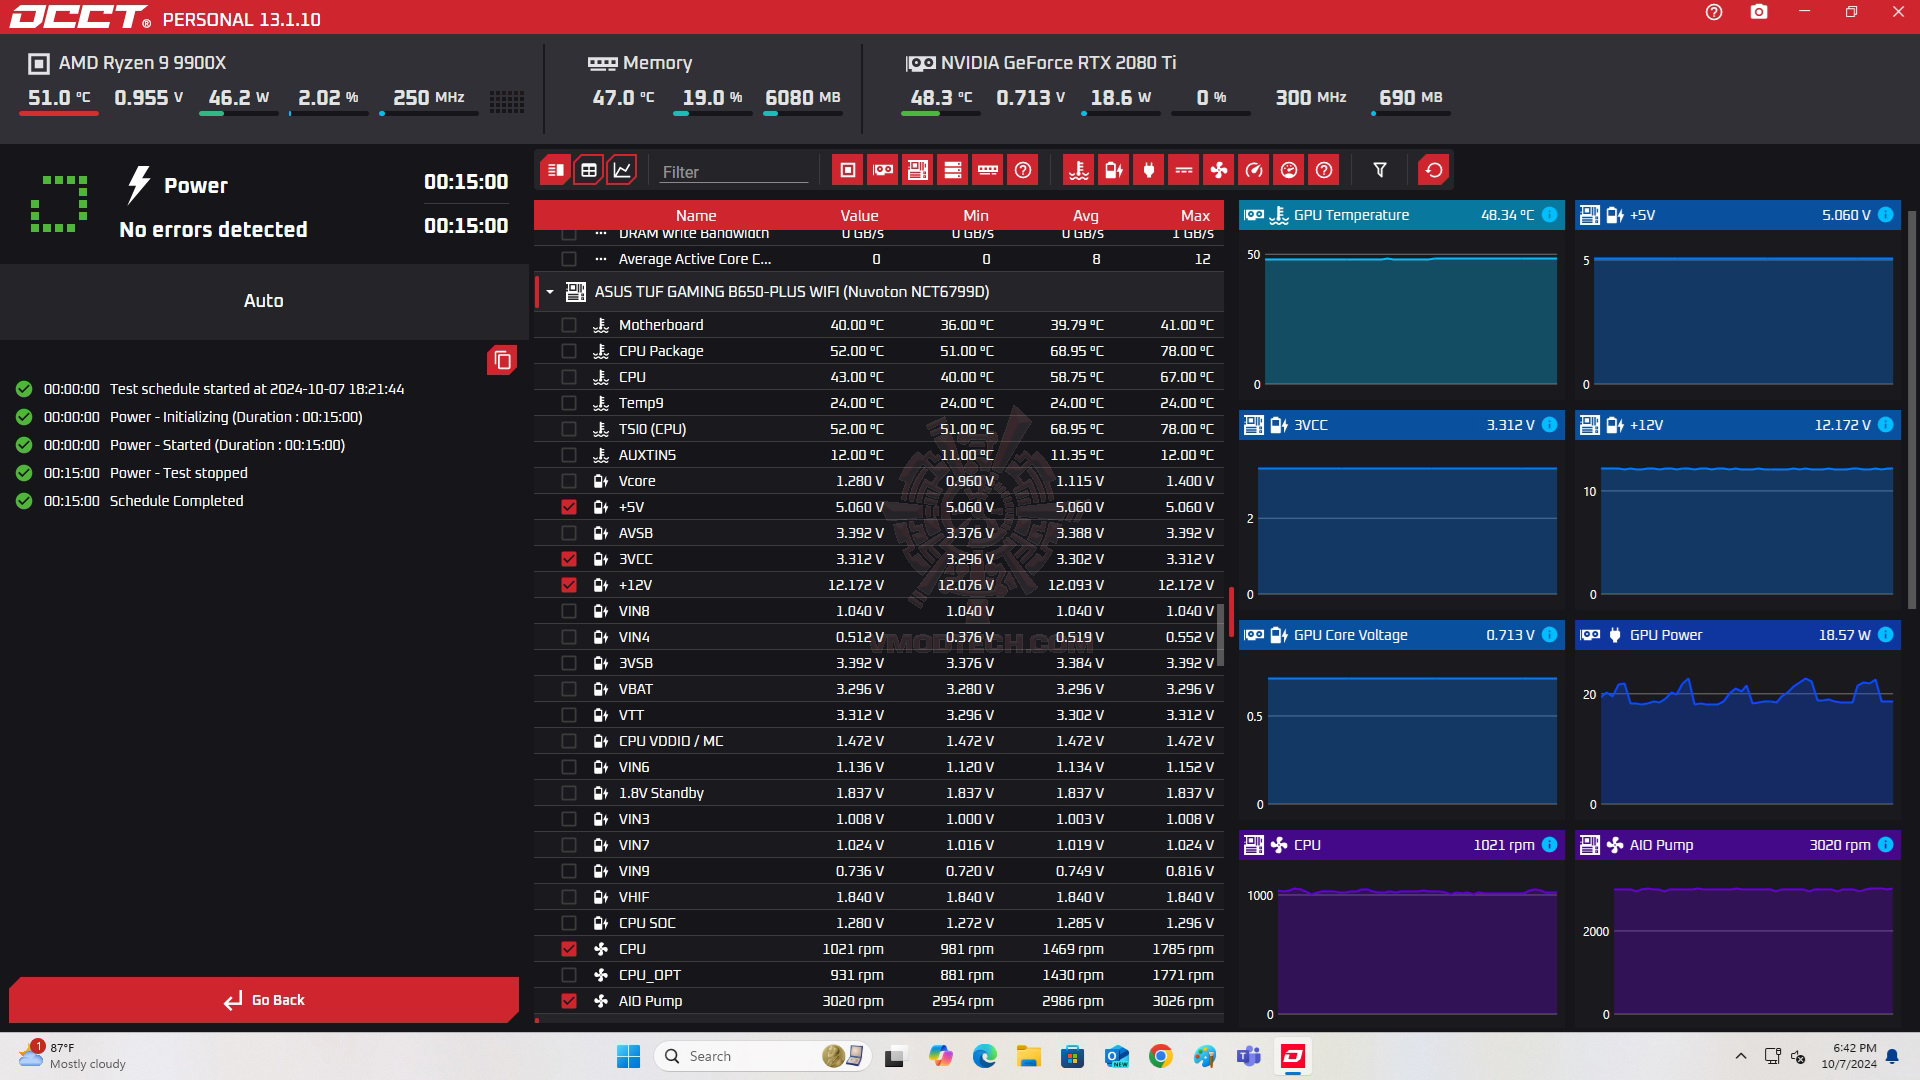Uncheck the +5V sensor checkbox
This screenshot has height=1080, width=1920.
[x=569, y=507]
